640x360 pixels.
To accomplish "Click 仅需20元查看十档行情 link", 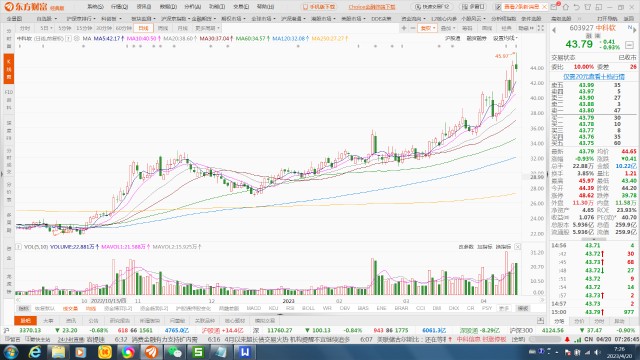I will [593, 76].
